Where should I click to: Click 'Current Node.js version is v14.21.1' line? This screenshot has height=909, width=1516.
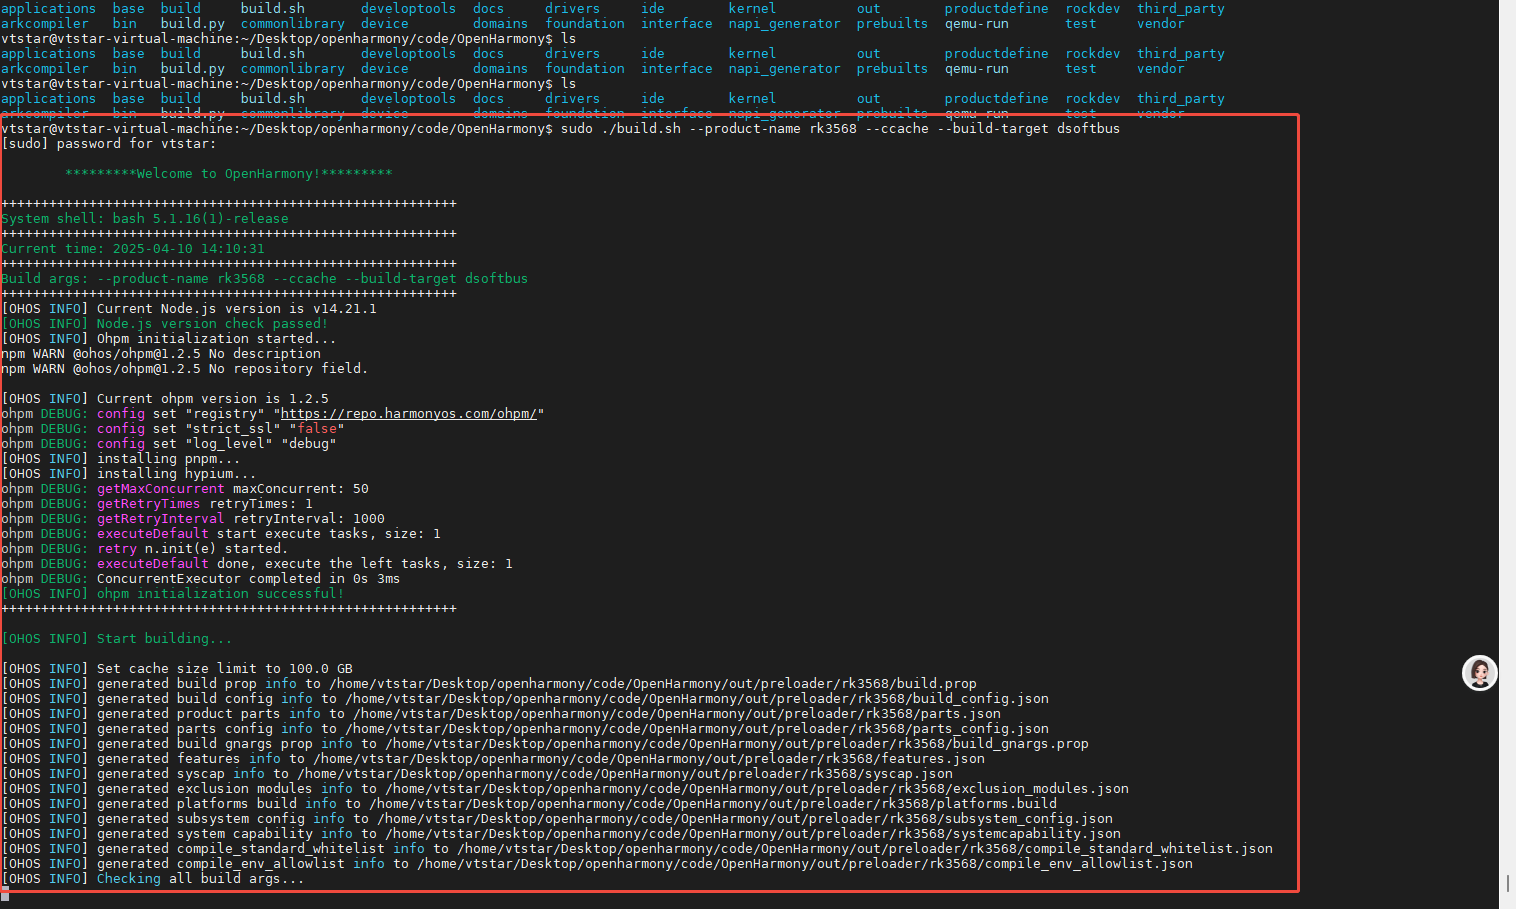click(189, 308)
